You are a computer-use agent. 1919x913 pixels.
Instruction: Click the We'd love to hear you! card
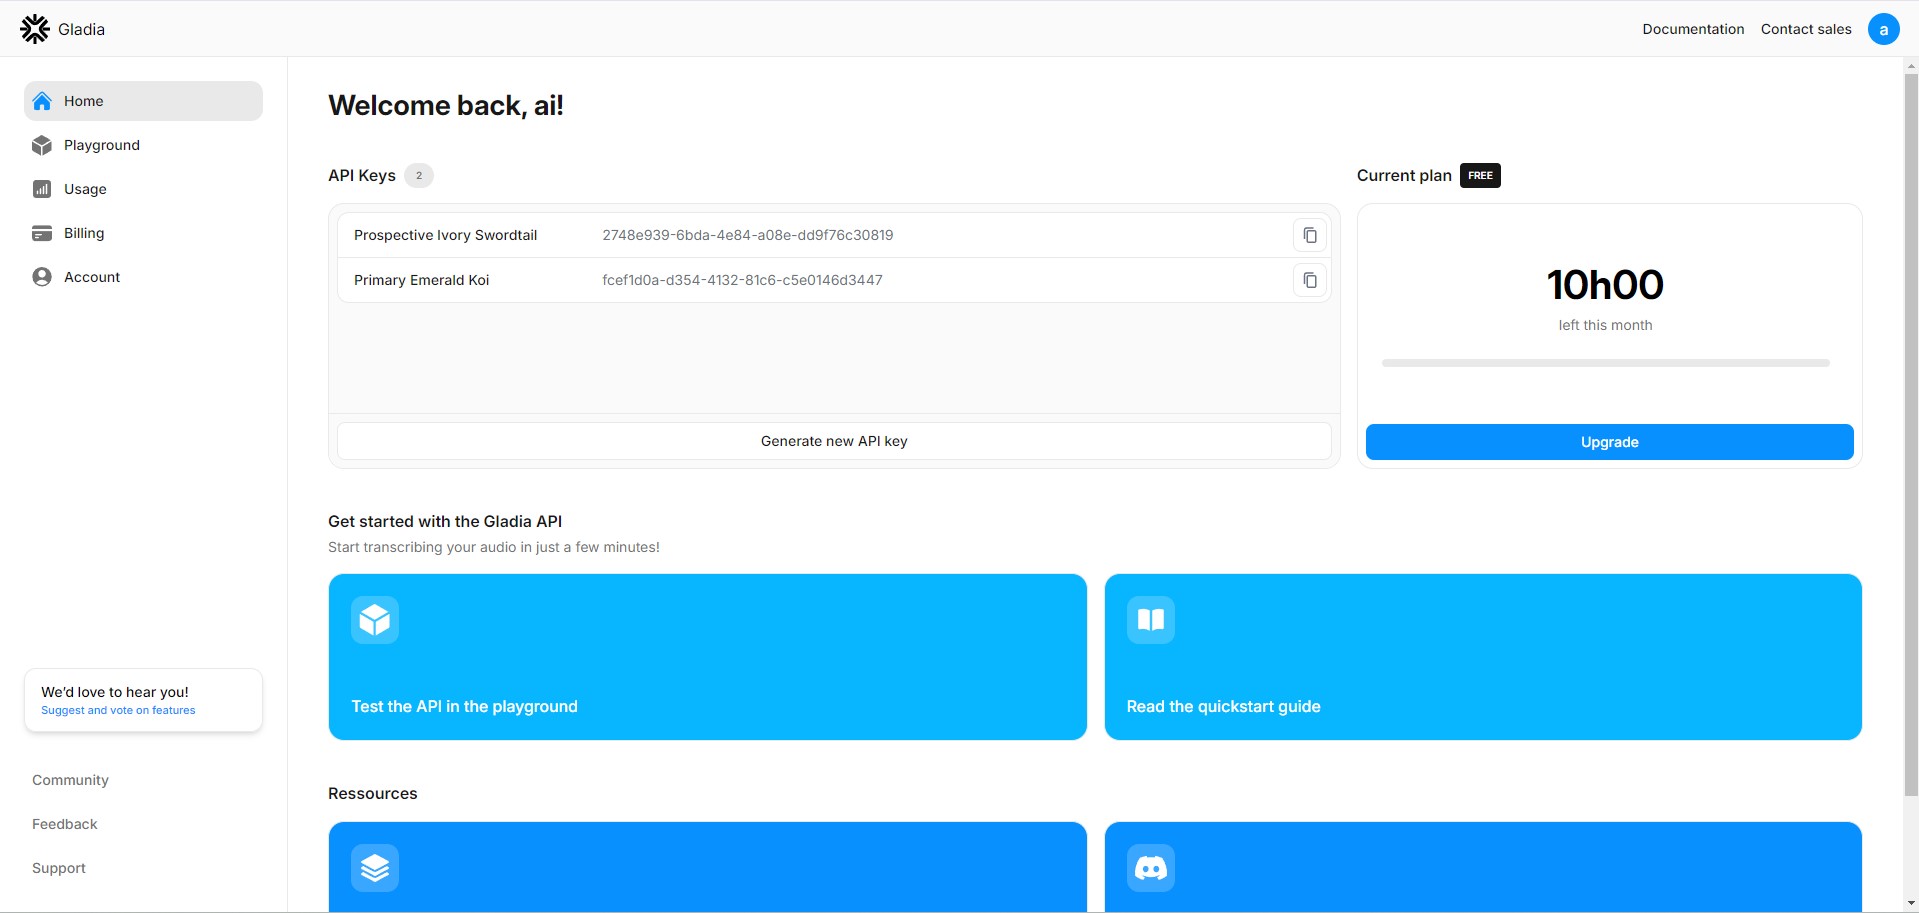coord(143,700)
